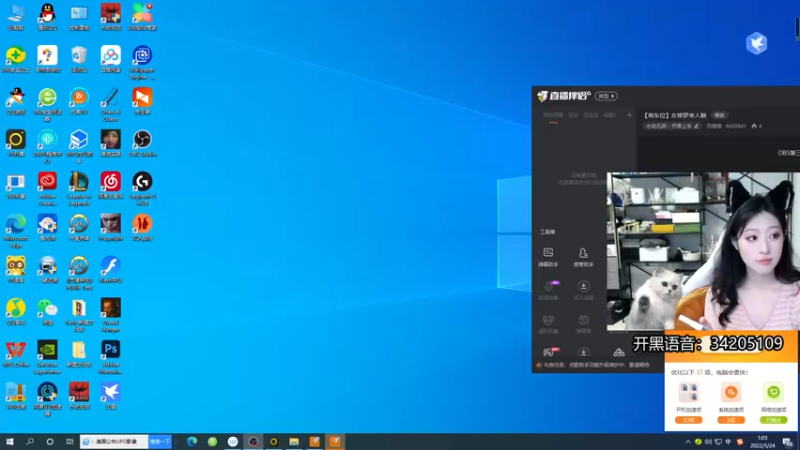The width and height of the screenshot is (800, 450).
Task: Launch Wallpaper Engine desktop shortcut
Action: coord(142,62)
